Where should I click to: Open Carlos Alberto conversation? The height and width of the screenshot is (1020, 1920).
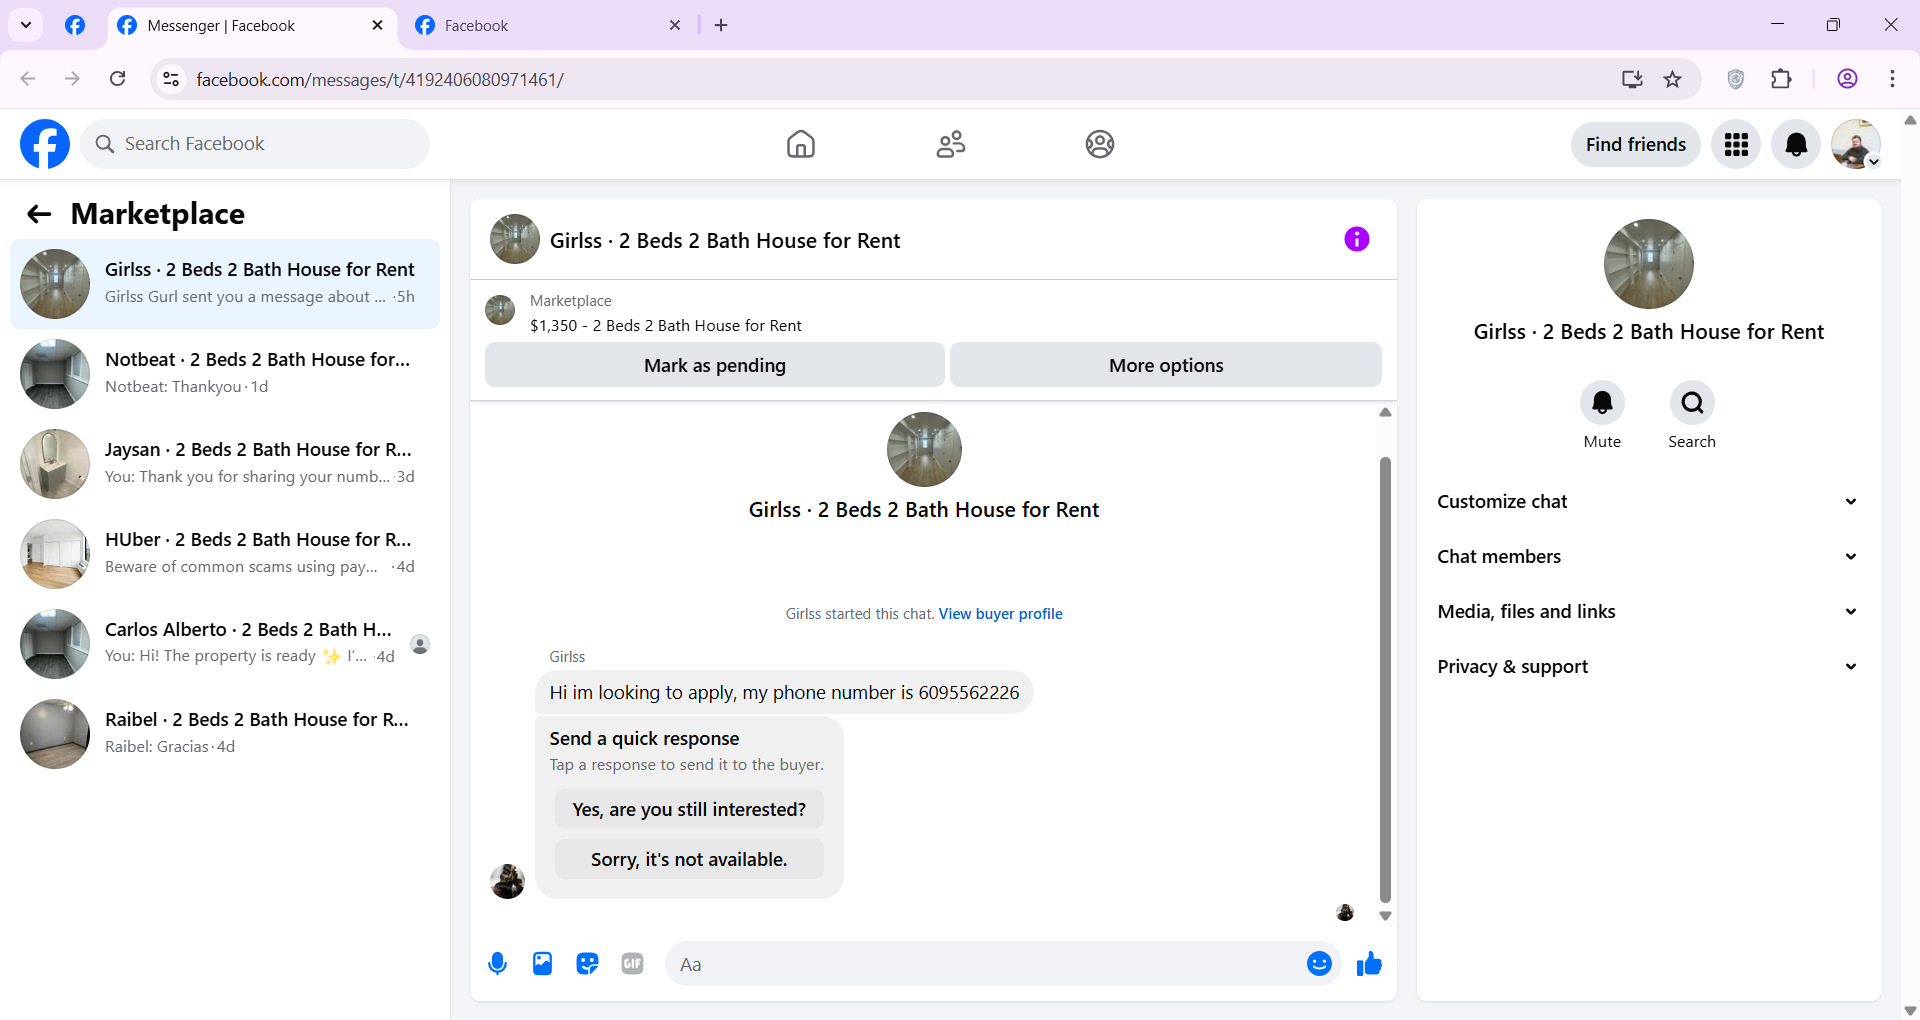pyautogui.click(x=225, y=644)
